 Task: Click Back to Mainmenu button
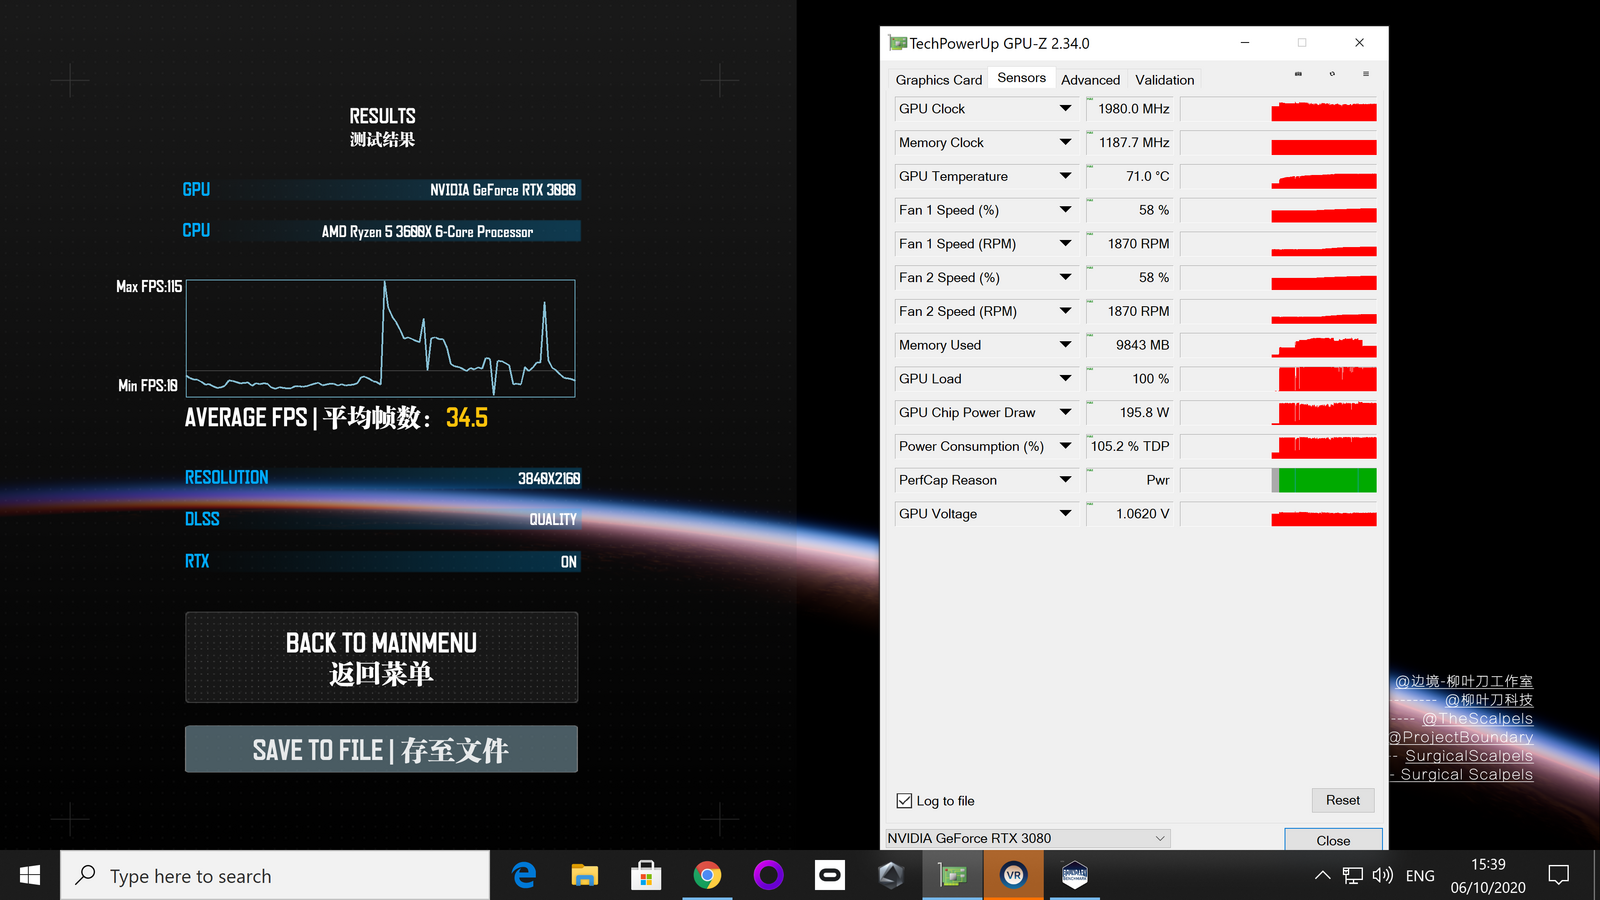(x=381, y=658)
